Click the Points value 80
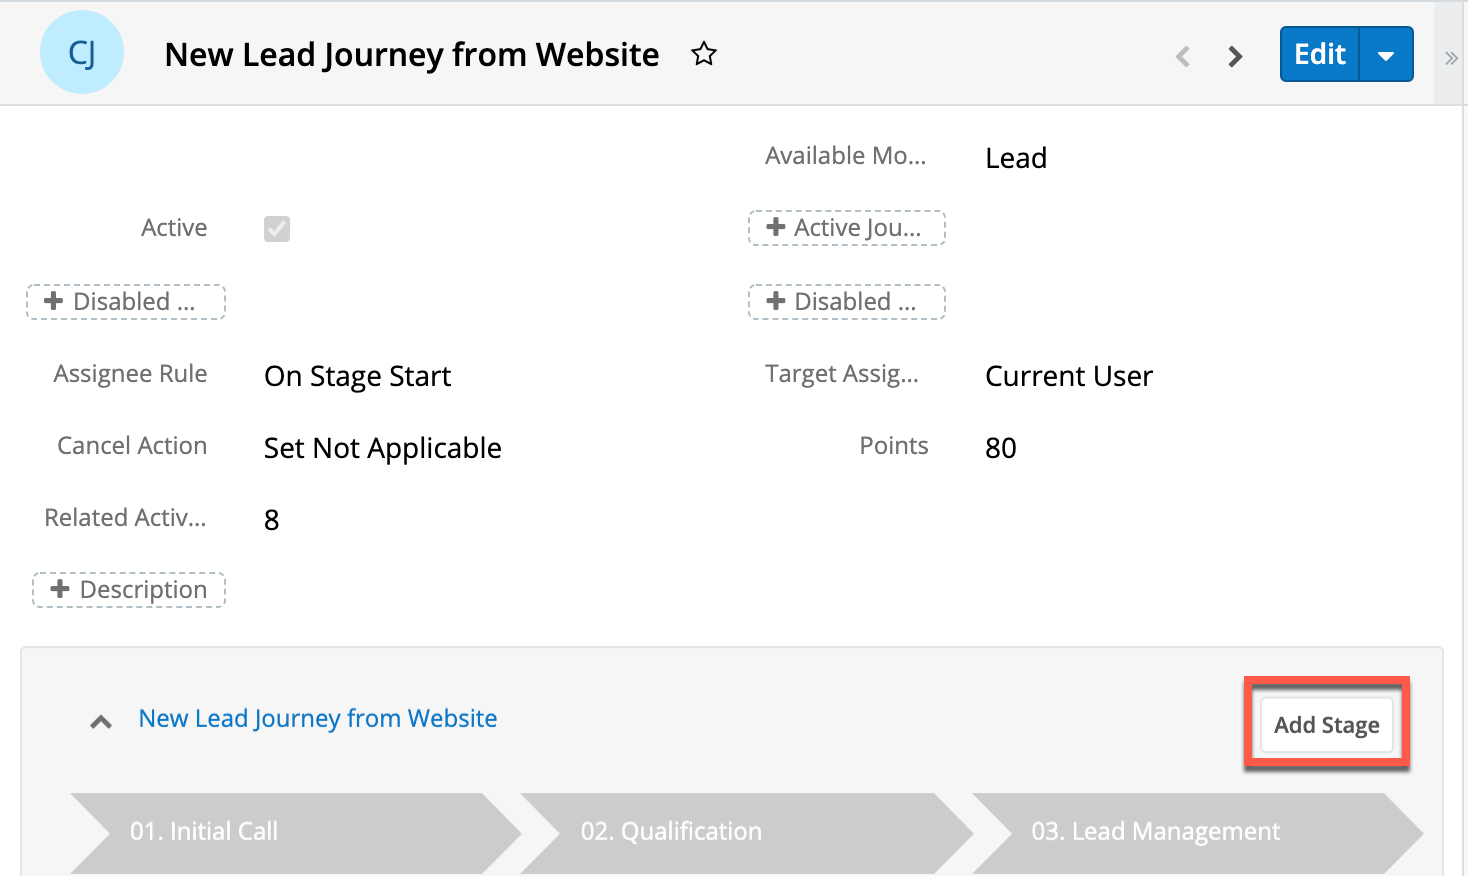The image size is (1468, 876). (1000, 448)
